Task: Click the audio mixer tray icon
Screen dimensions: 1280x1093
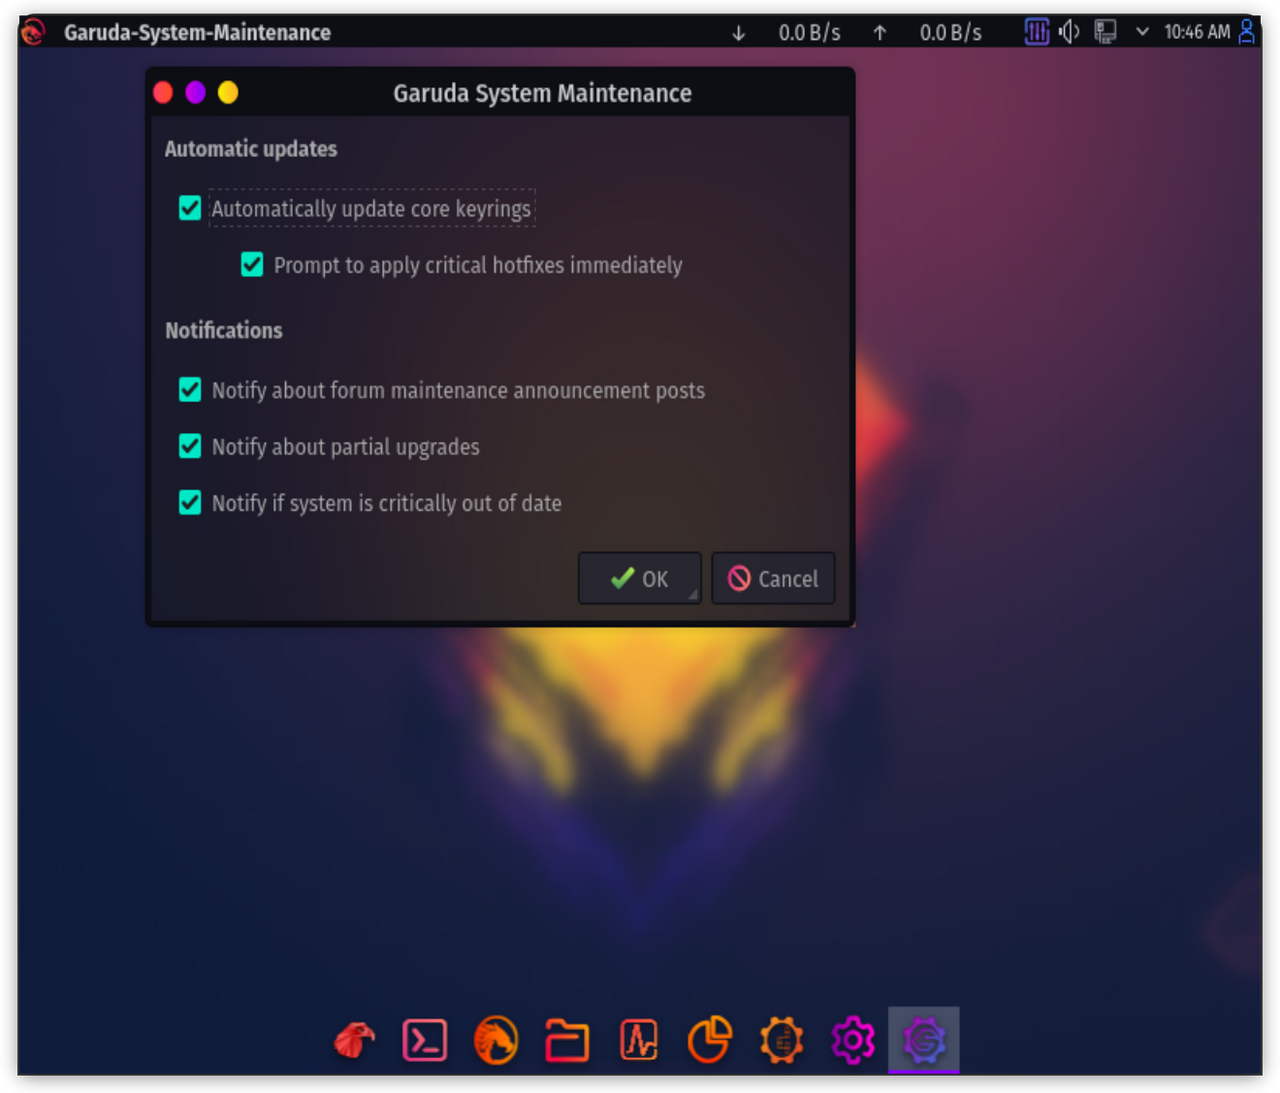Action: 1037,32
